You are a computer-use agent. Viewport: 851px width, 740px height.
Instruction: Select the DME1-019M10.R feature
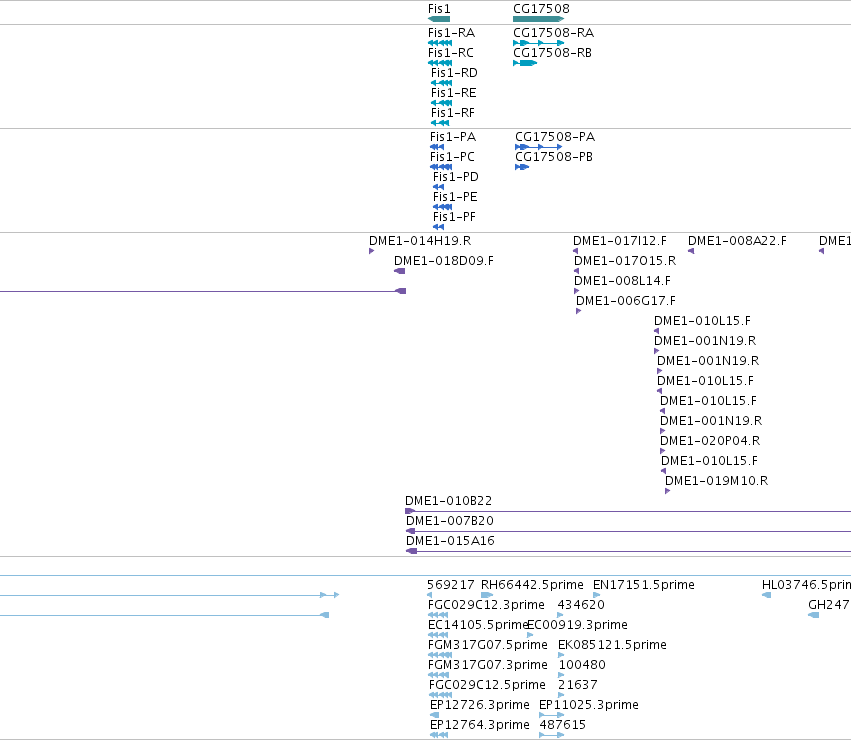668,491
